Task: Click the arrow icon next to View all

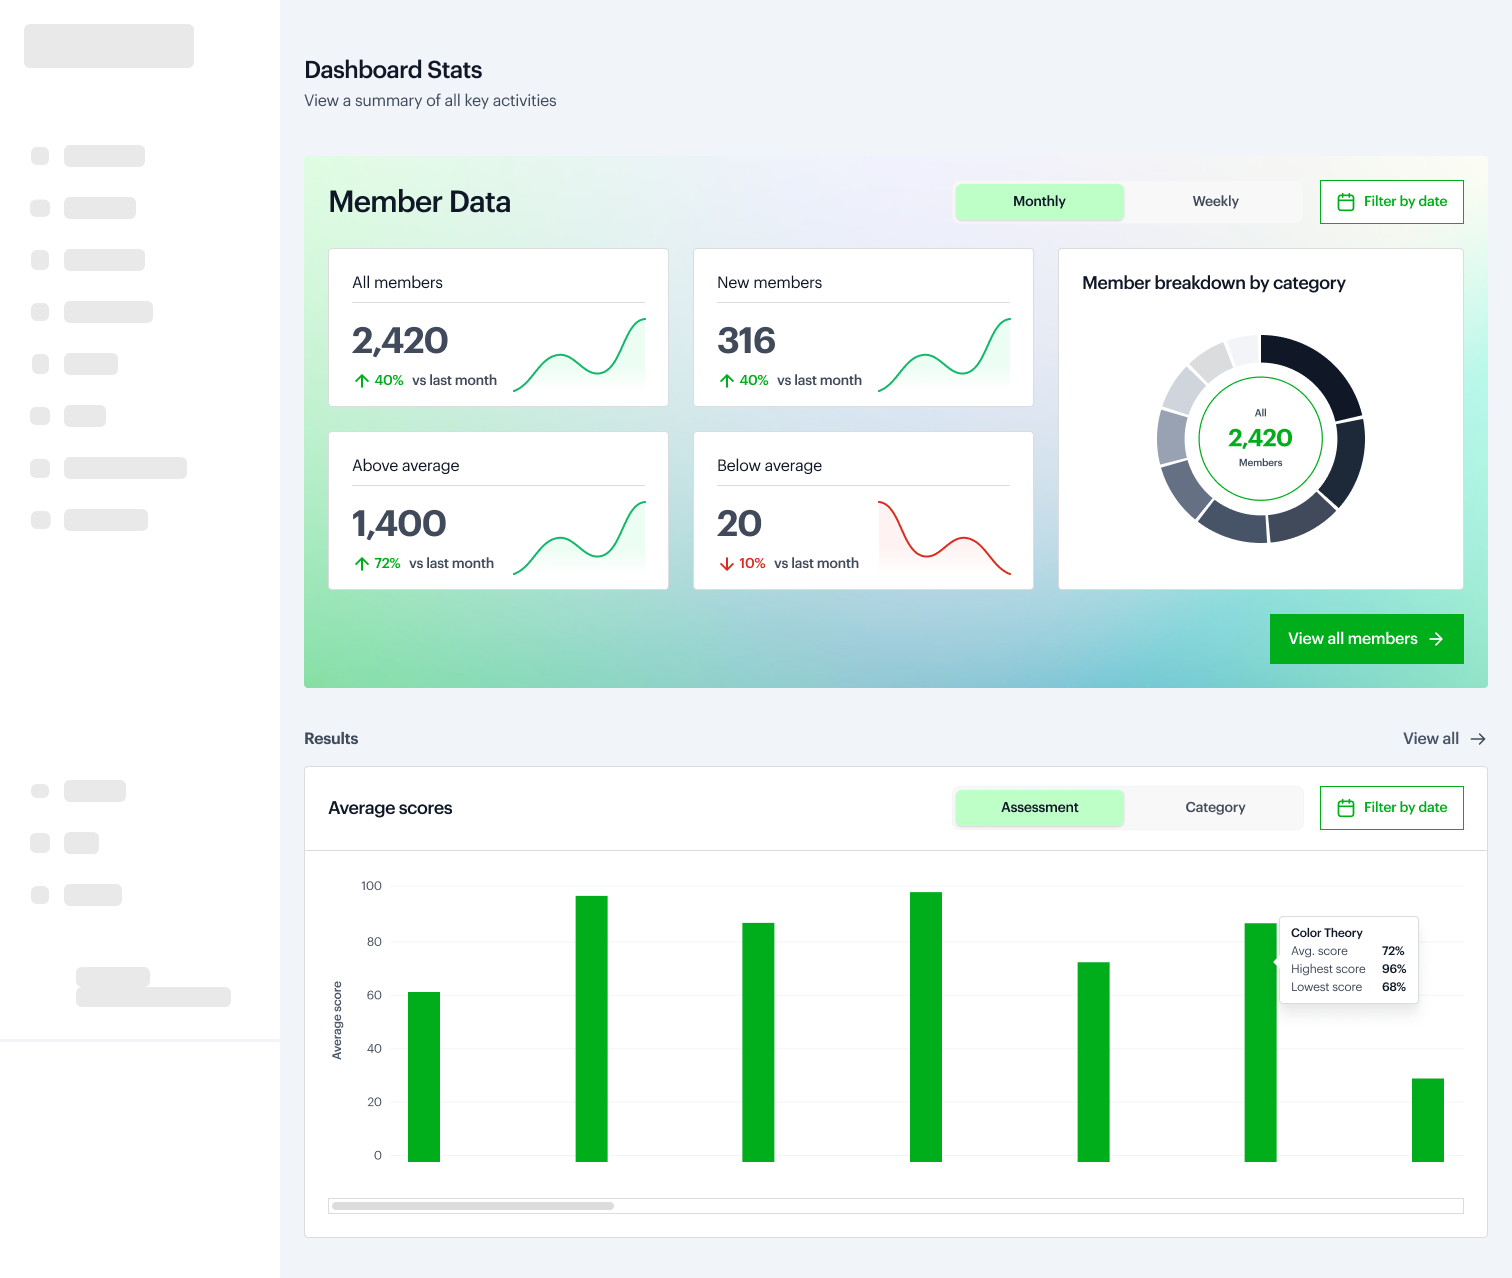Action: 1479,738
